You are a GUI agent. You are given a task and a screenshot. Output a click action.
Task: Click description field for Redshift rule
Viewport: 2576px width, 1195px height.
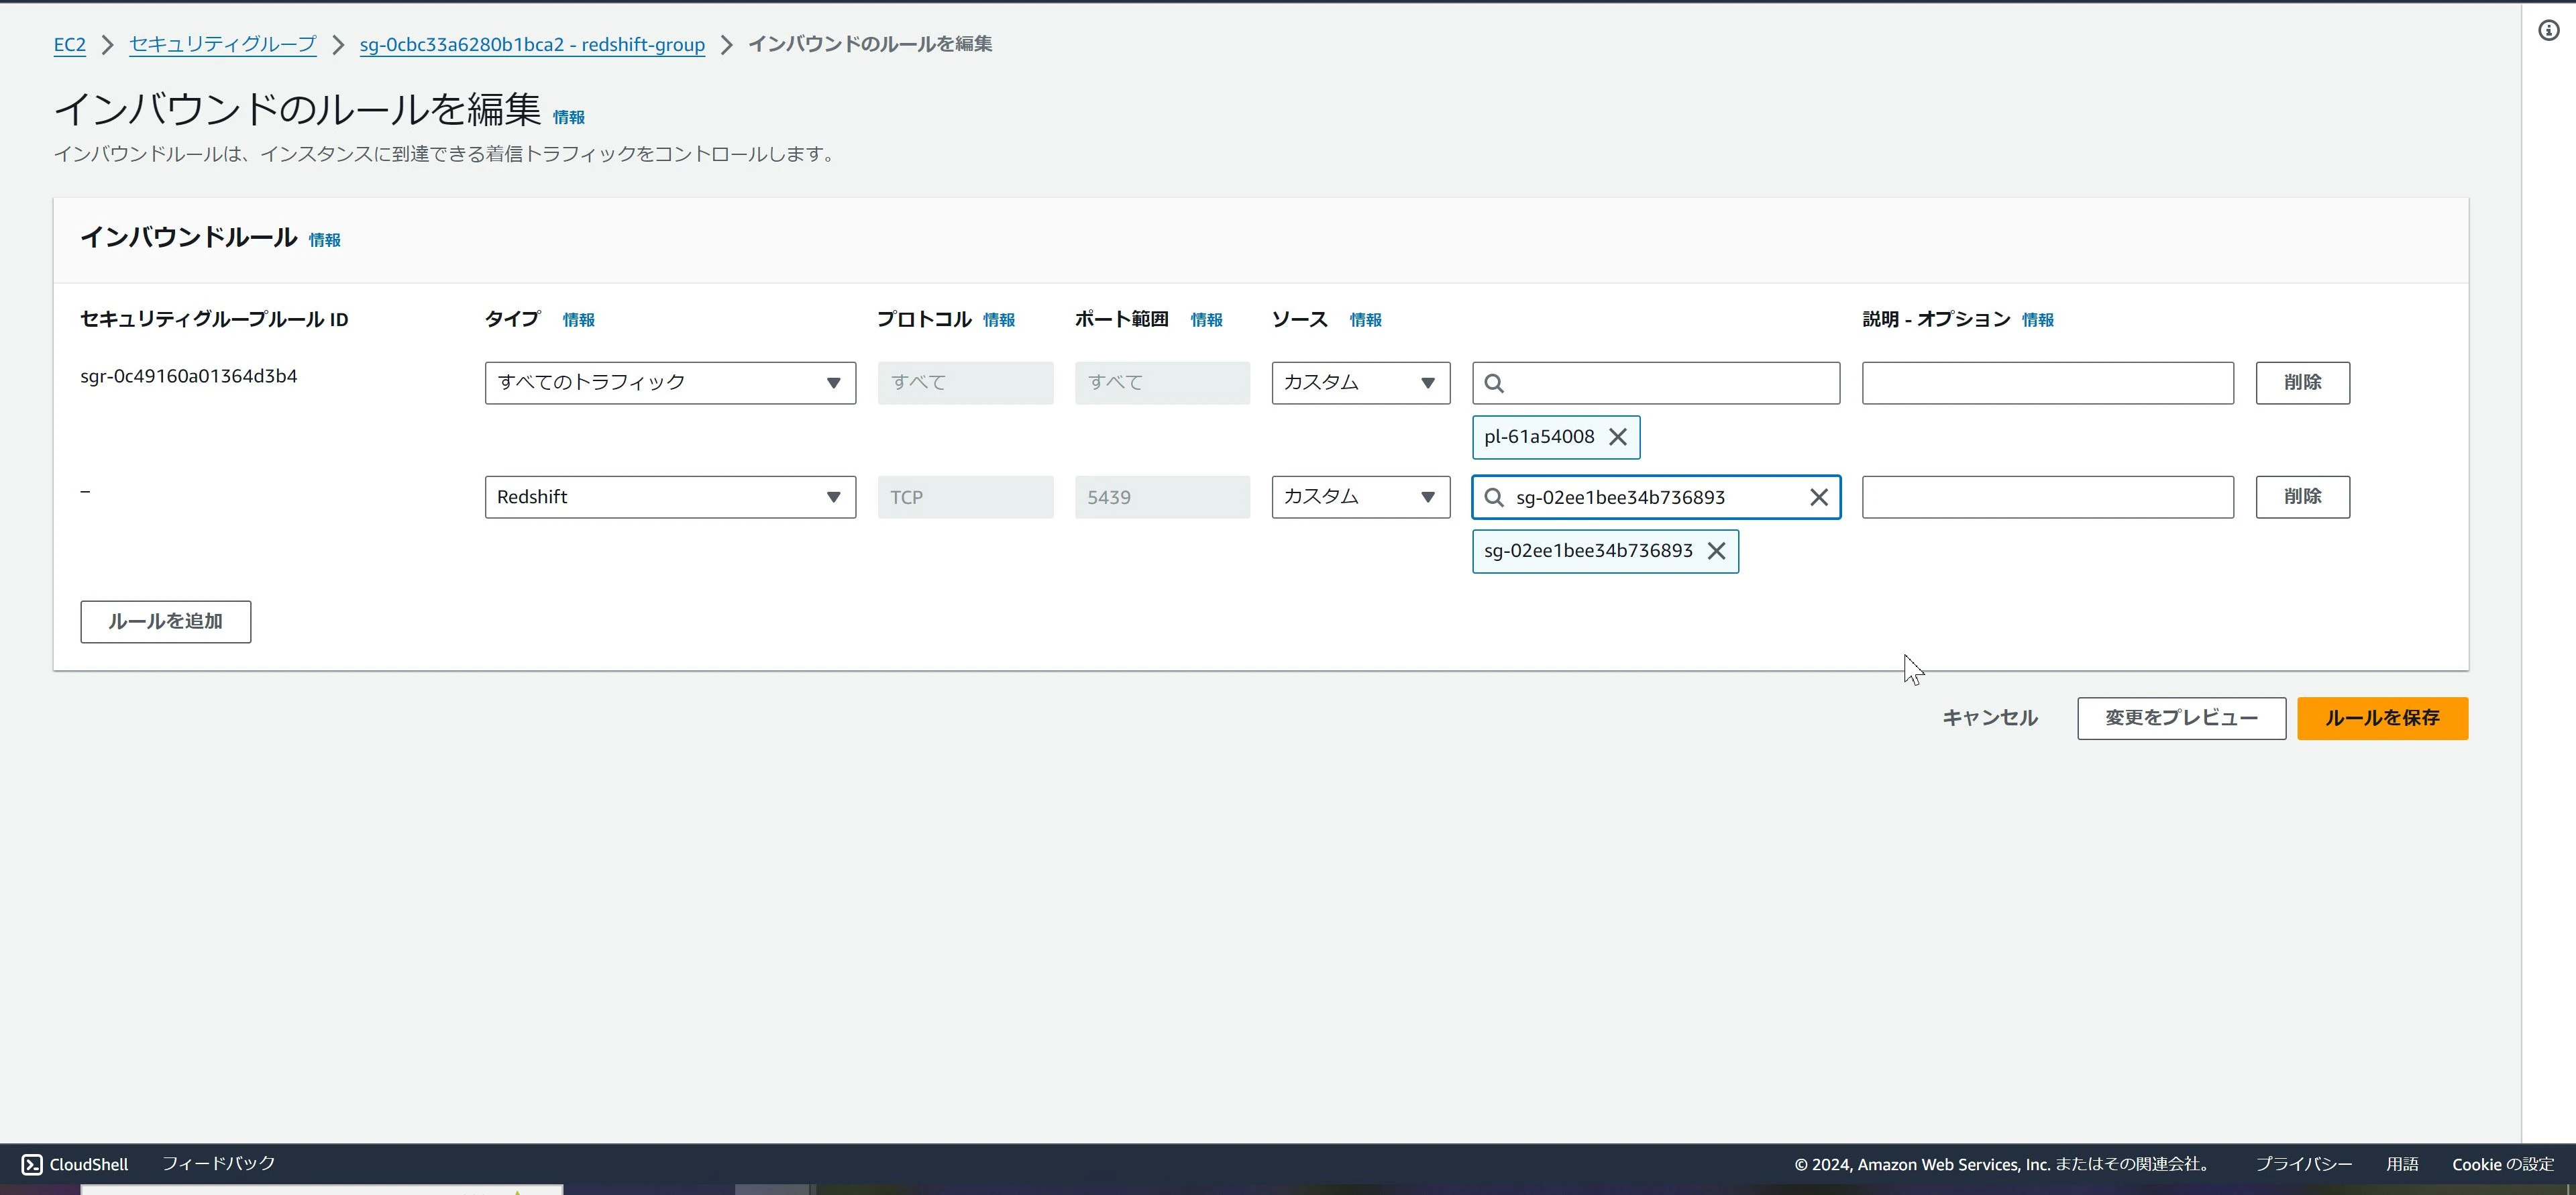[2047, 497]
